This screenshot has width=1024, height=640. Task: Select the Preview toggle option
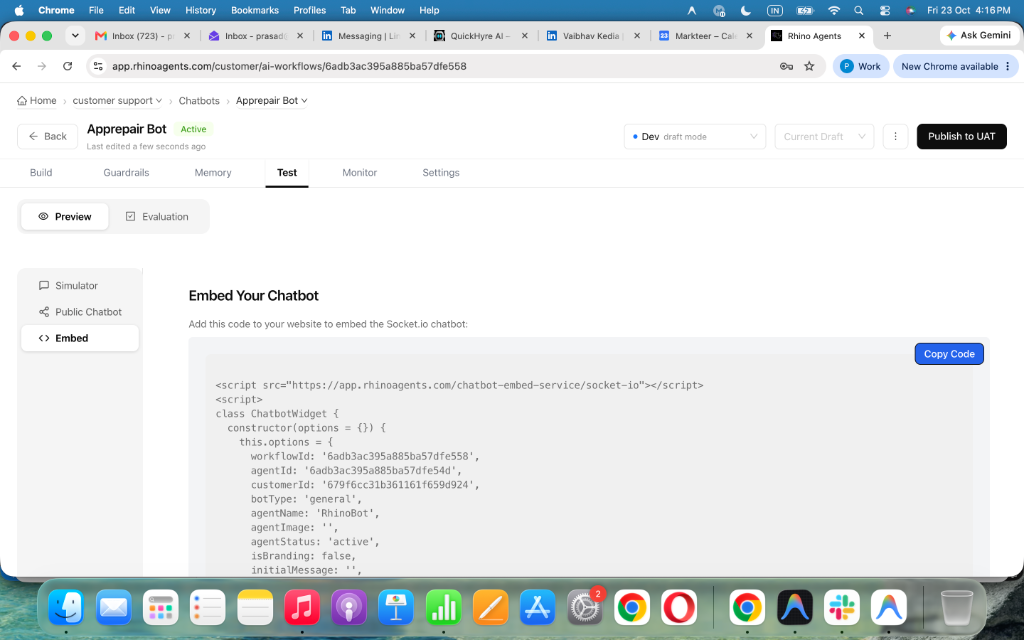point(65,217)
